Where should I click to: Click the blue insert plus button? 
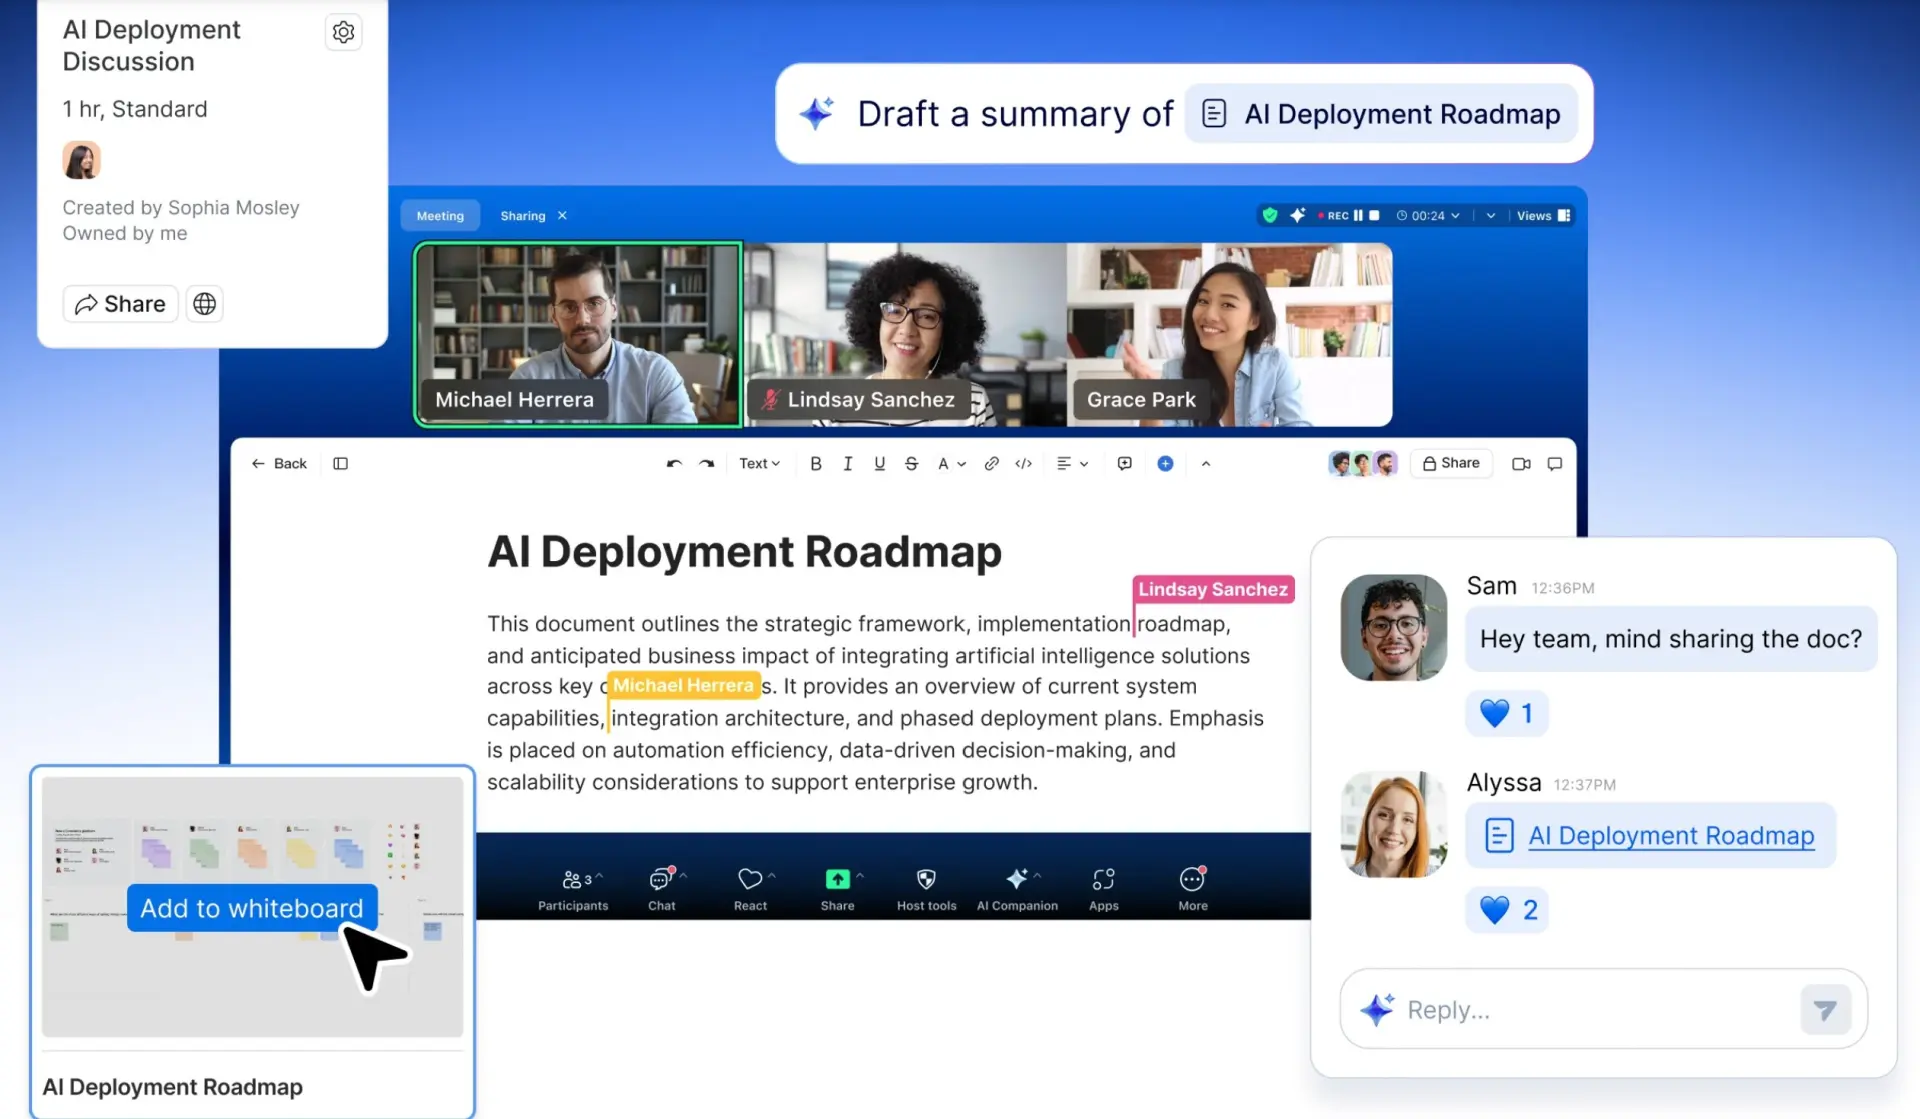tap(1165, 463)
